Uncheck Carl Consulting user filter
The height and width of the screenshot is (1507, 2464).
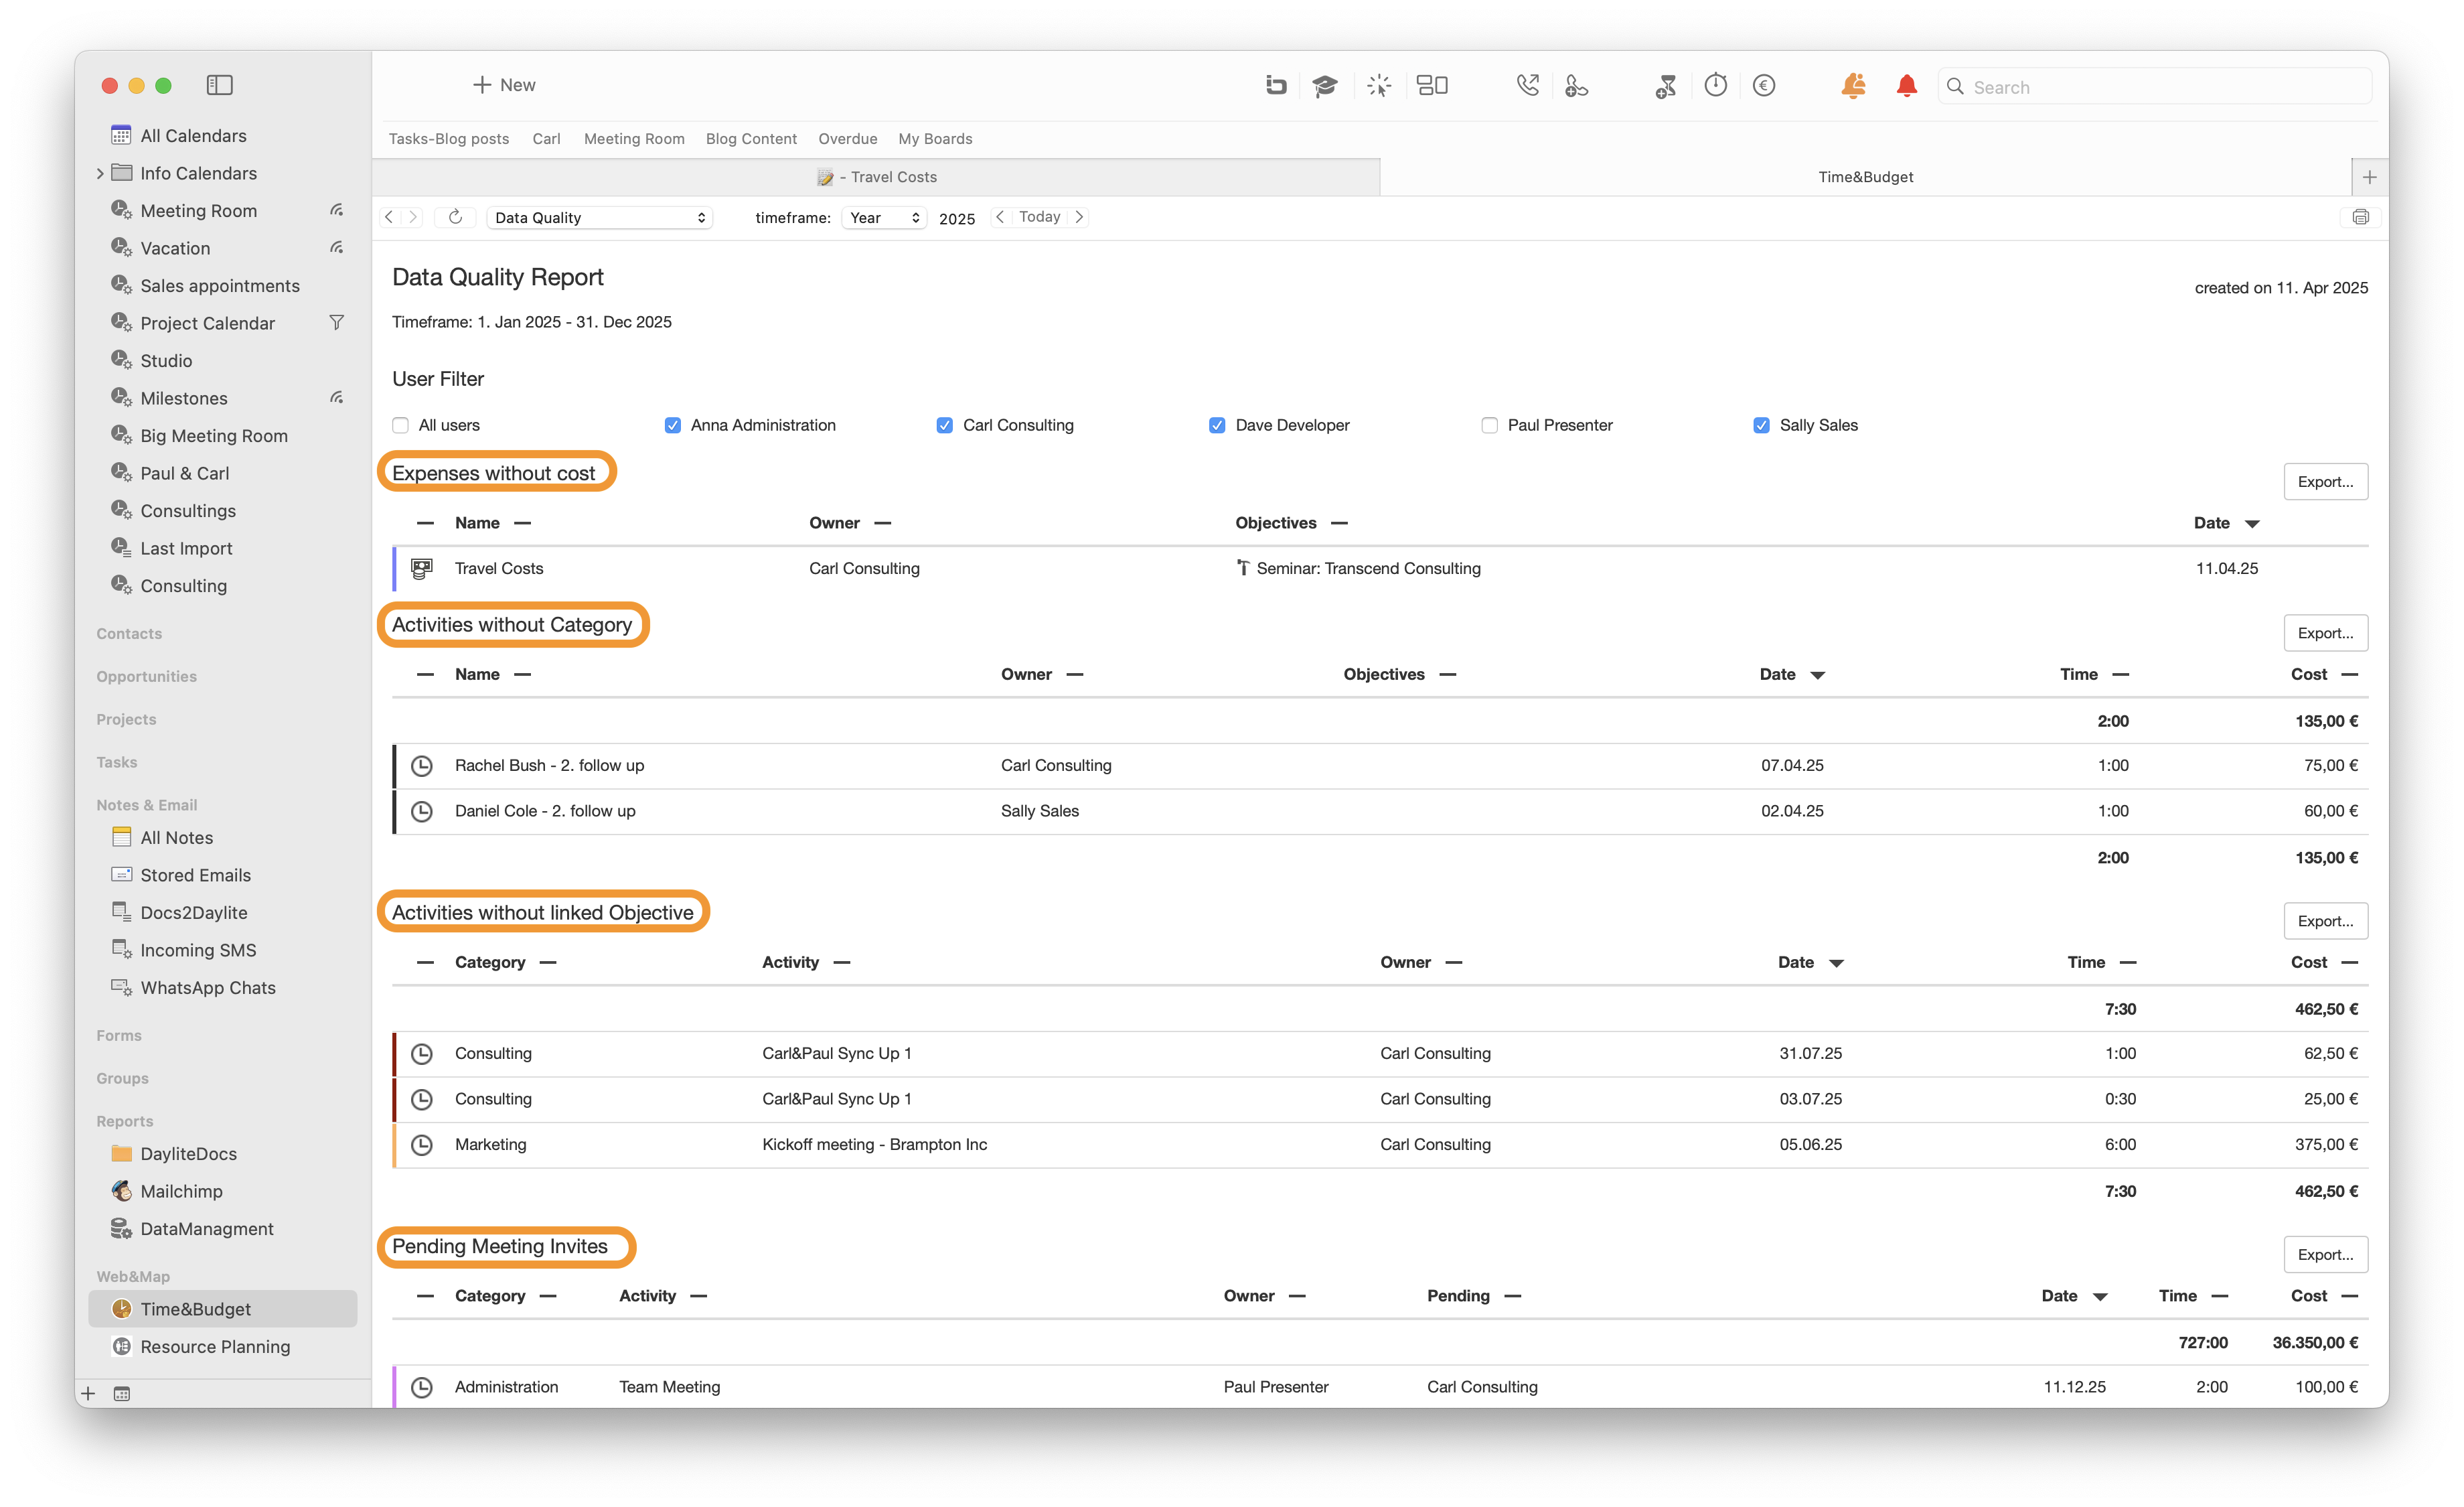pyautogui.click(x=945, y=425)
